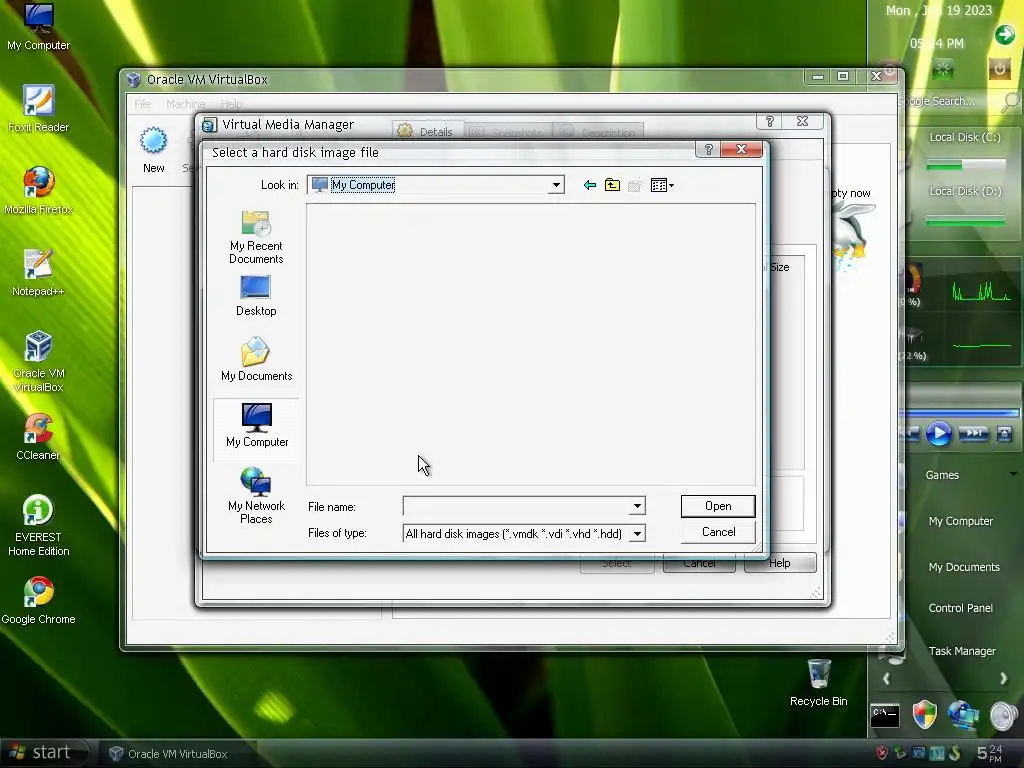Click the sidebar search magnifier icon

click(1010, 102)
